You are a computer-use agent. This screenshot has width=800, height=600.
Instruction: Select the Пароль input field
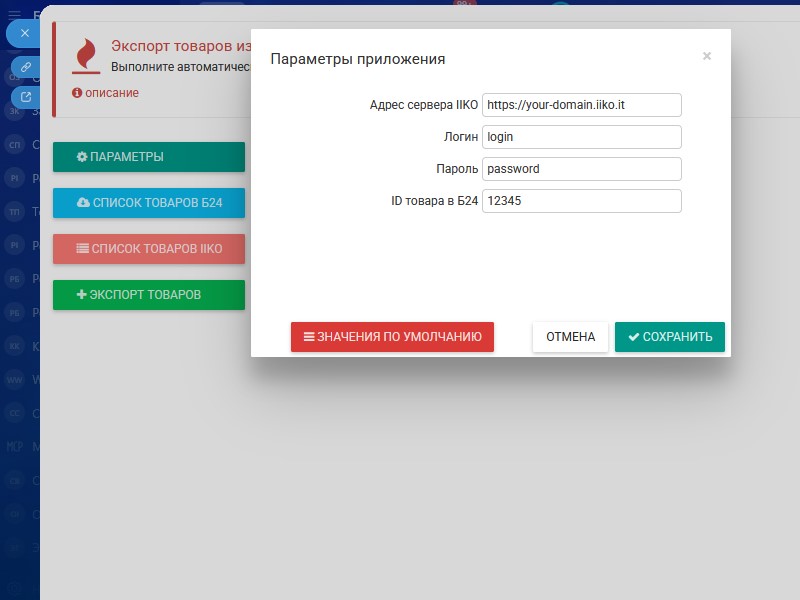coord(582,169)
